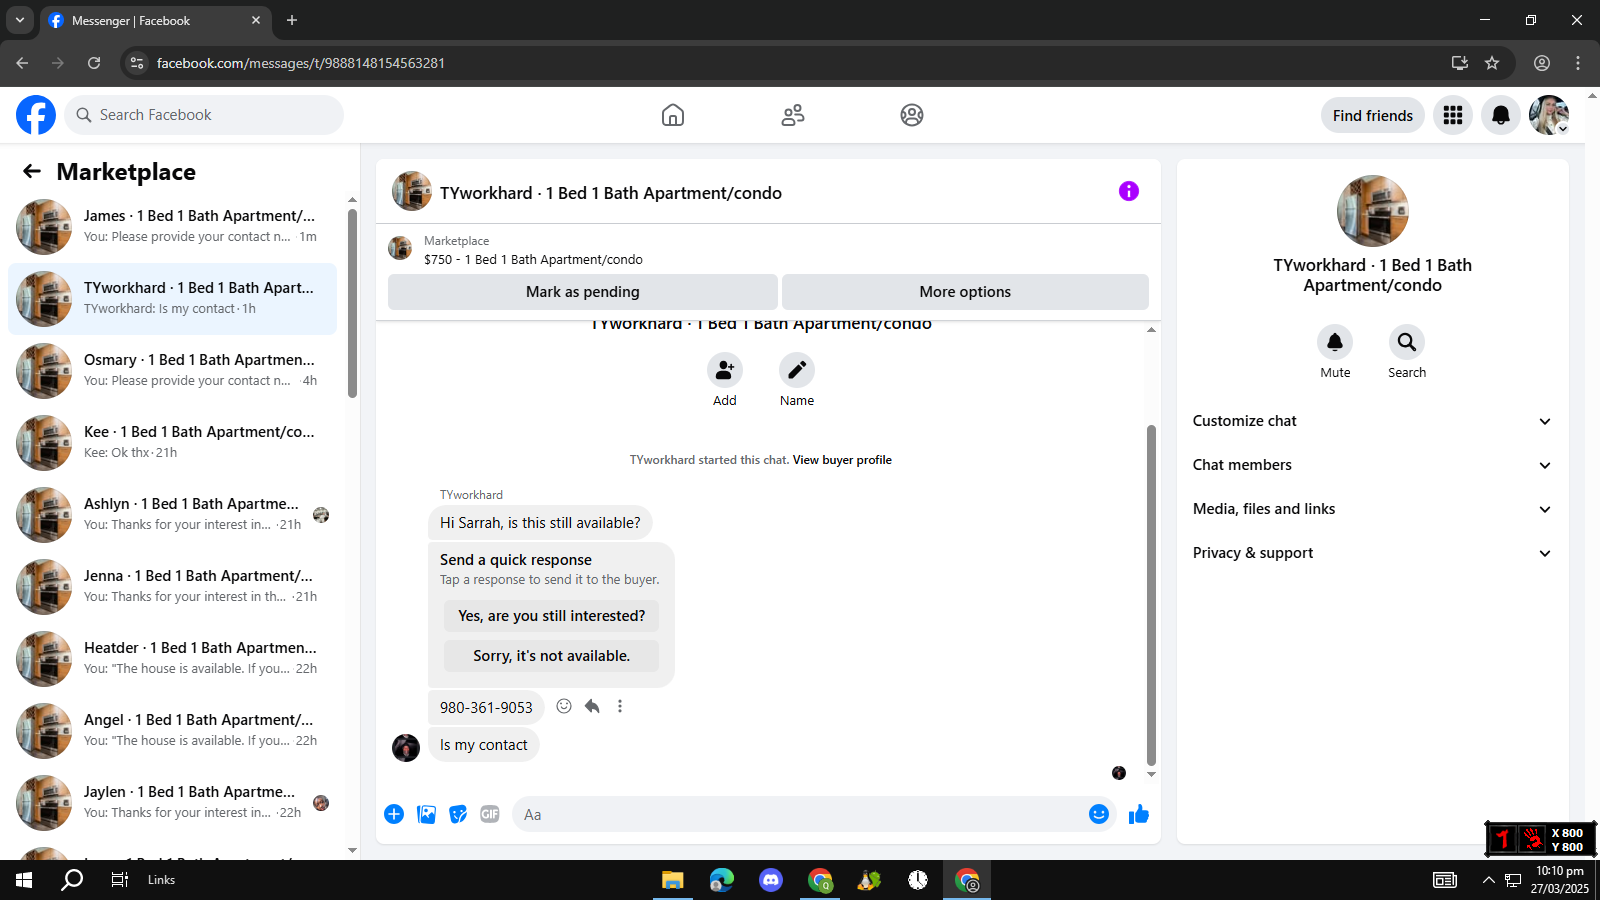The width and height of the screenshot is (1600, 900).
Task: Send a thumbs-up like
Action: pos(1139,814)
